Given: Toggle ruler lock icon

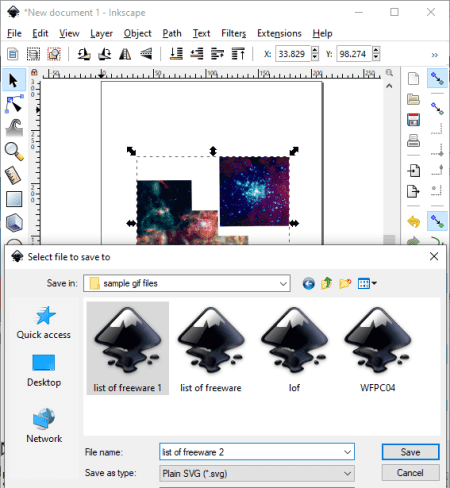Looking at the screenshot, I should pos(34,72).
